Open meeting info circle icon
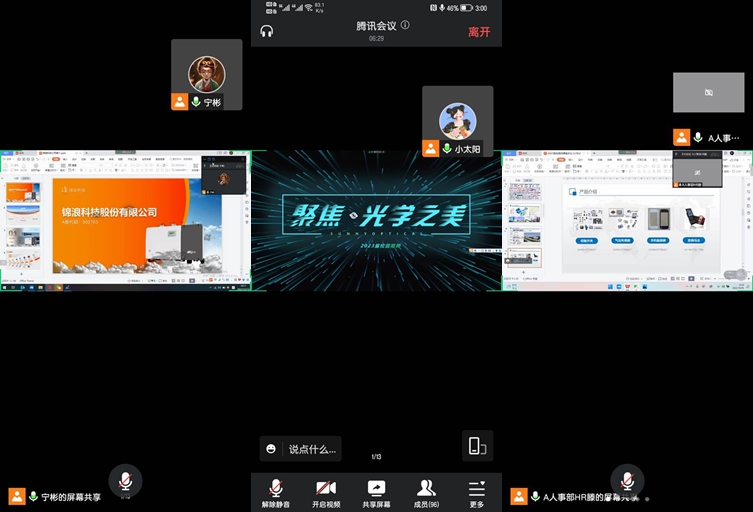This screenshot has width=753, height=512. pos(405,25)
